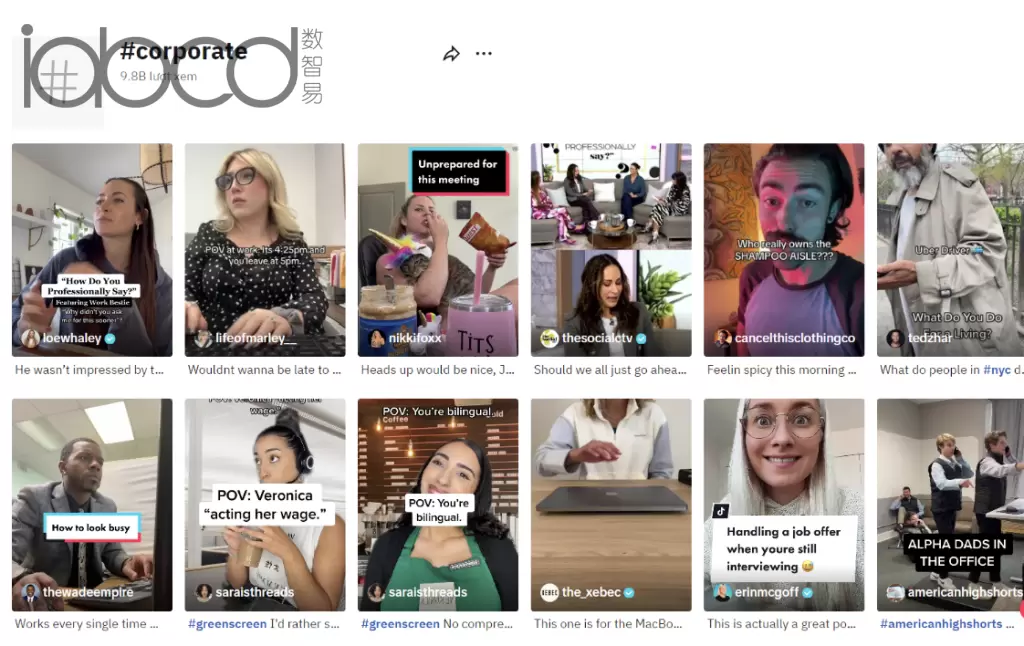Visit the thewadeempire username link
This screenshot has height=646, width=1024.
(x=88, y=592)
